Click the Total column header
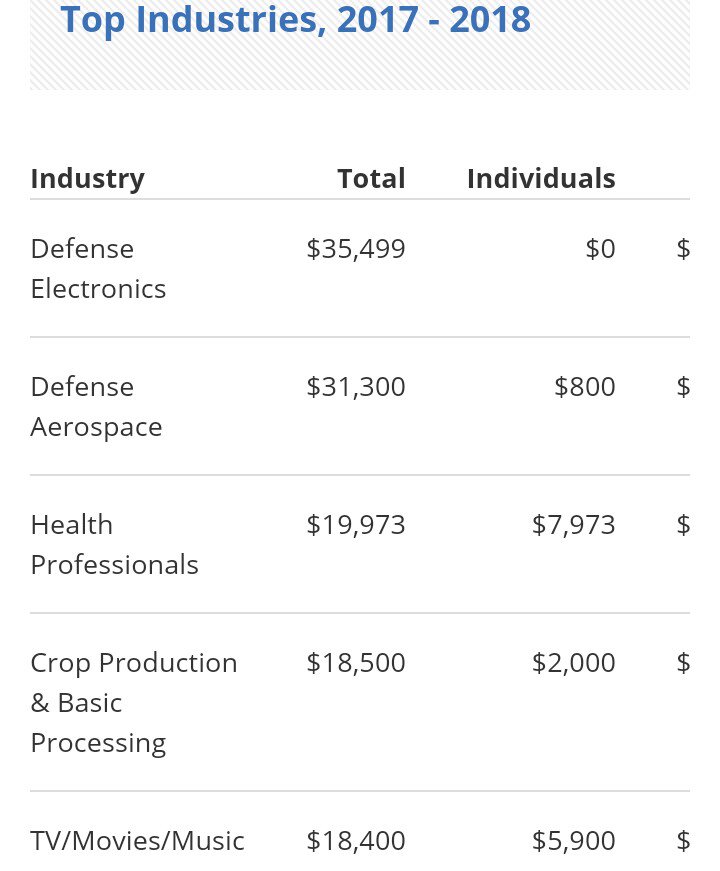This screenshot has width=720, height=871. (371, 179)
